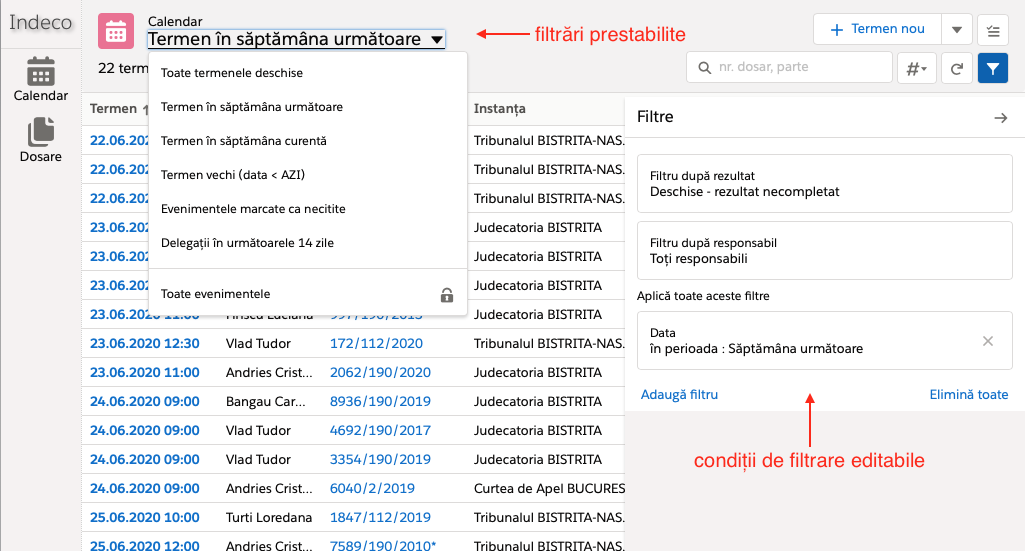The height and width of the screenshot is (551, 1025).
Task: Click the lock icon beside Toate evenimentele
Action: pyautogui.click(x=447, y=295)
